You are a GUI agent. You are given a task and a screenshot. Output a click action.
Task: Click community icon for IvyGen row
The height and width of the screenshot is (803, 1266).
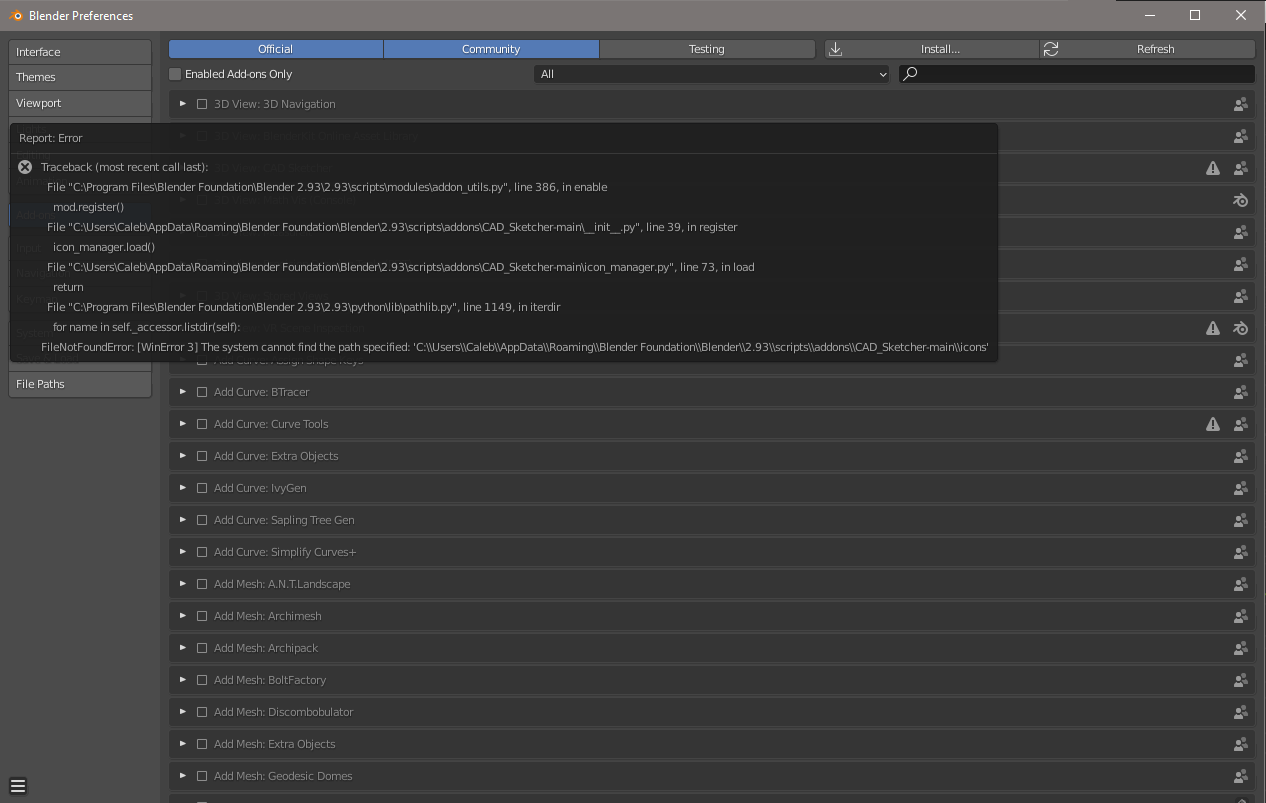(1240, 488)
